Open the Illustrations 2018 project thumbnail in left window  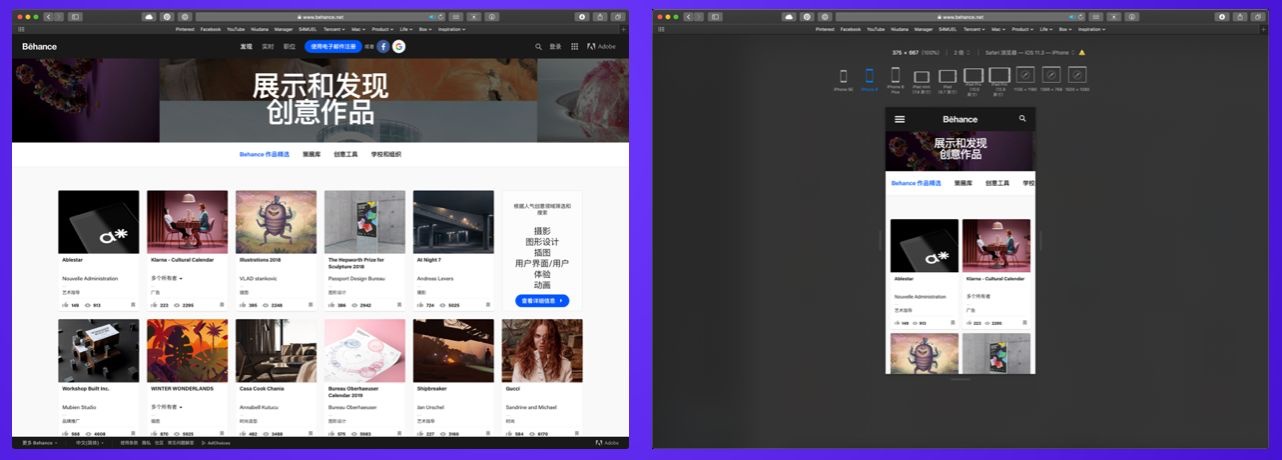click(x=276, y=222)
